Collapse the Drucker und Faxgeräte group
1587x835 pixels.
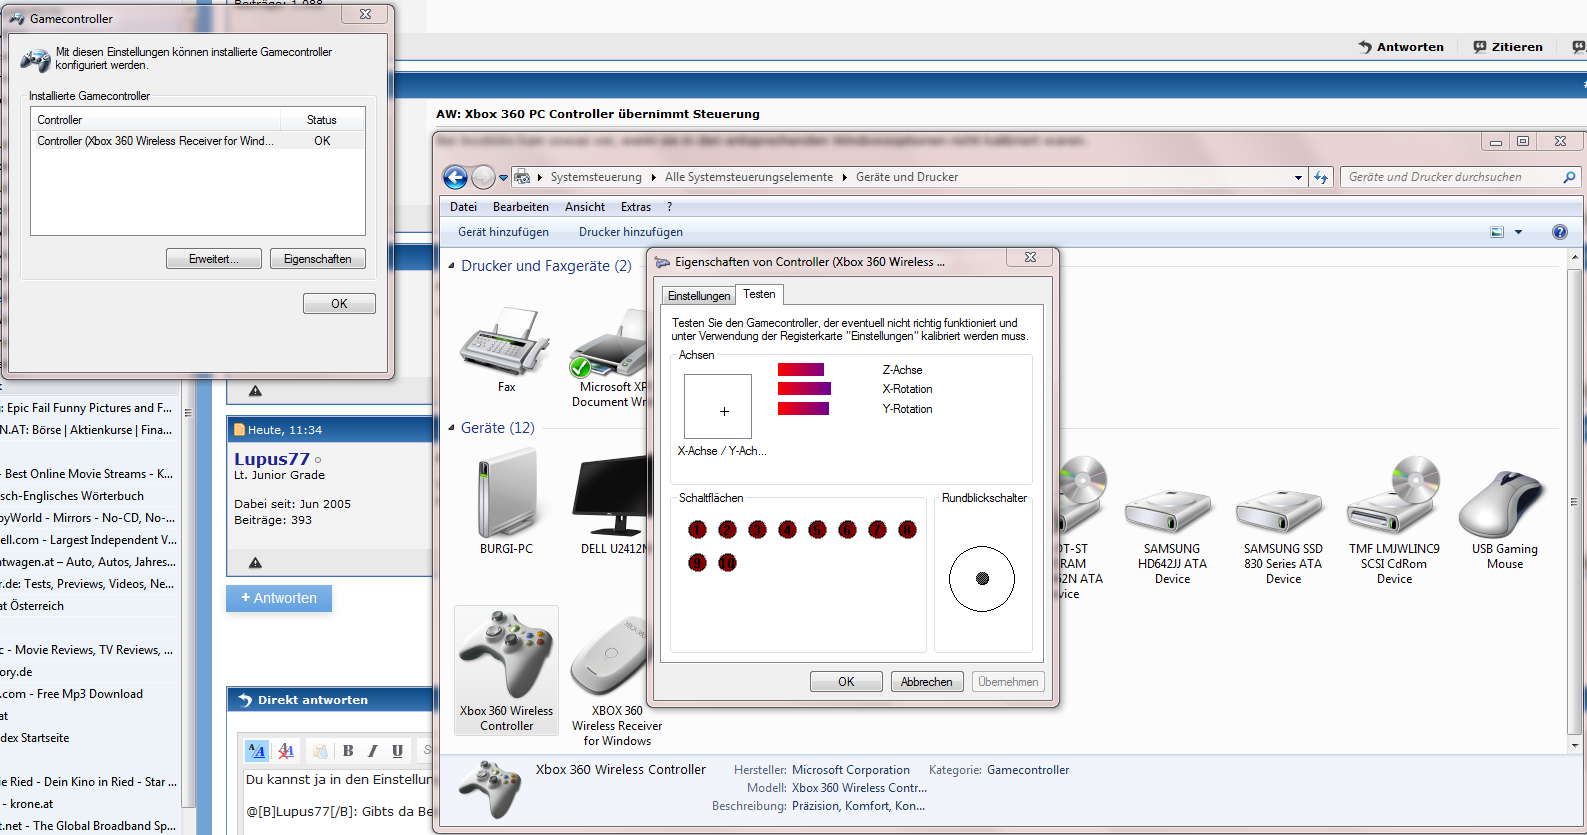tap(451, 266)
